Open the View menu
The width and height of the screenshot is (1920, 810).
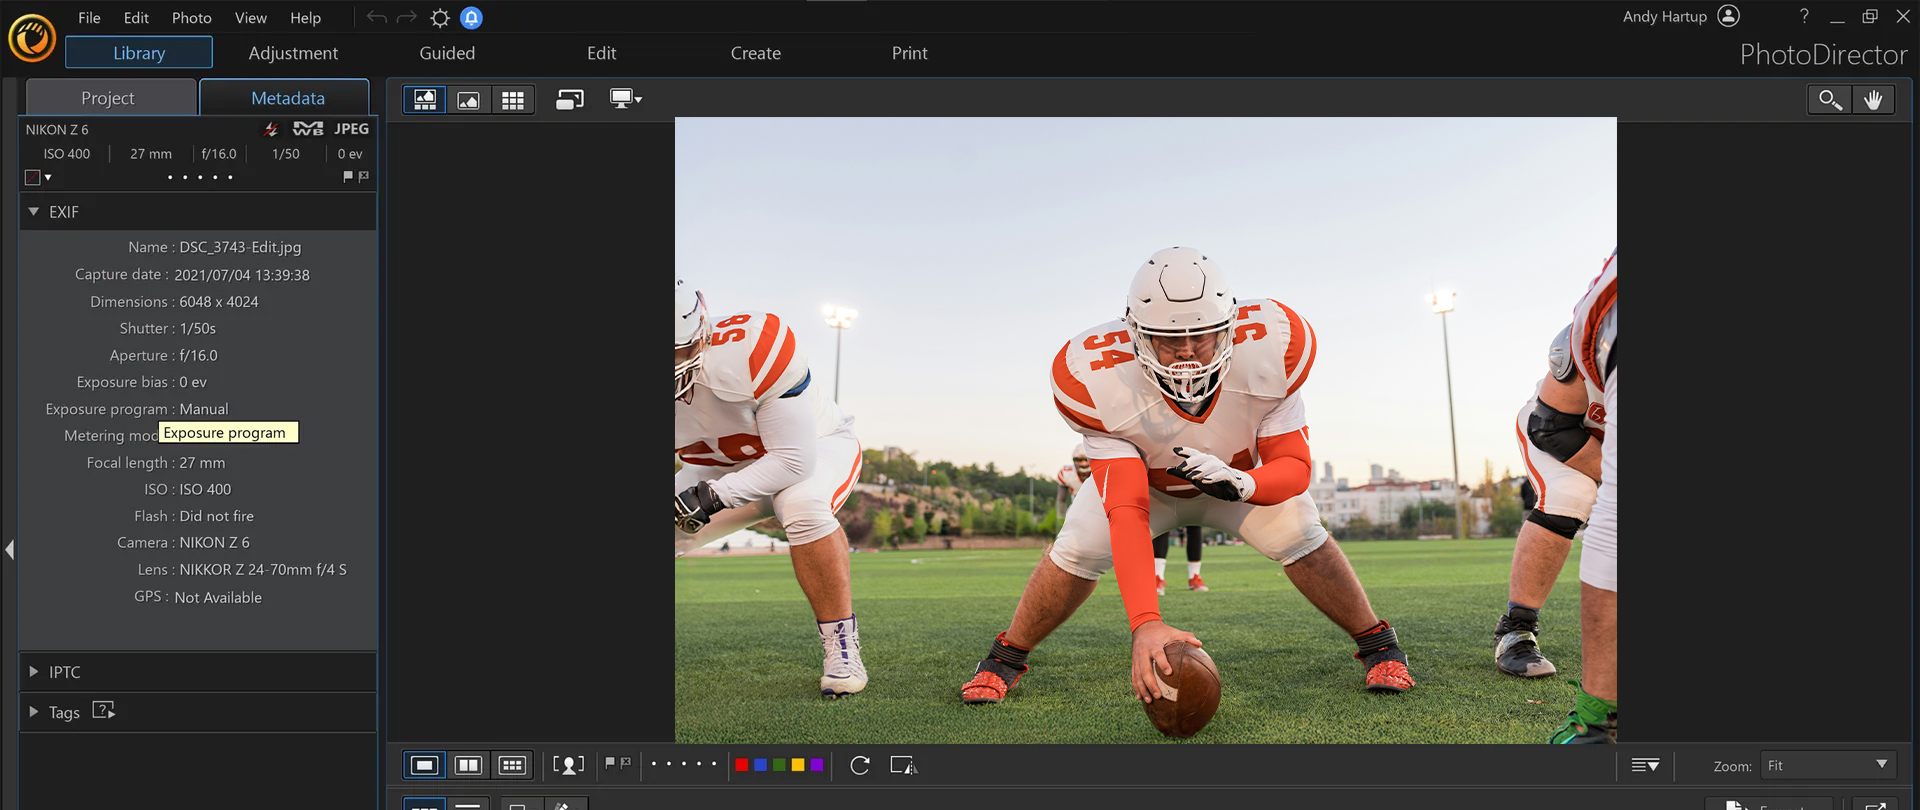point(250,18)
